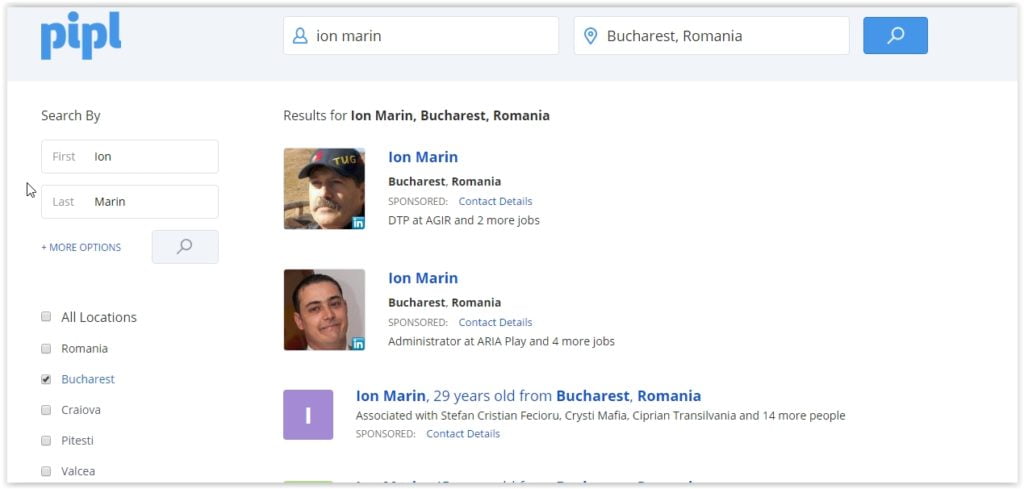Click the pipl logo
Screen dimensions: 1024x489
tap(81, 36)
